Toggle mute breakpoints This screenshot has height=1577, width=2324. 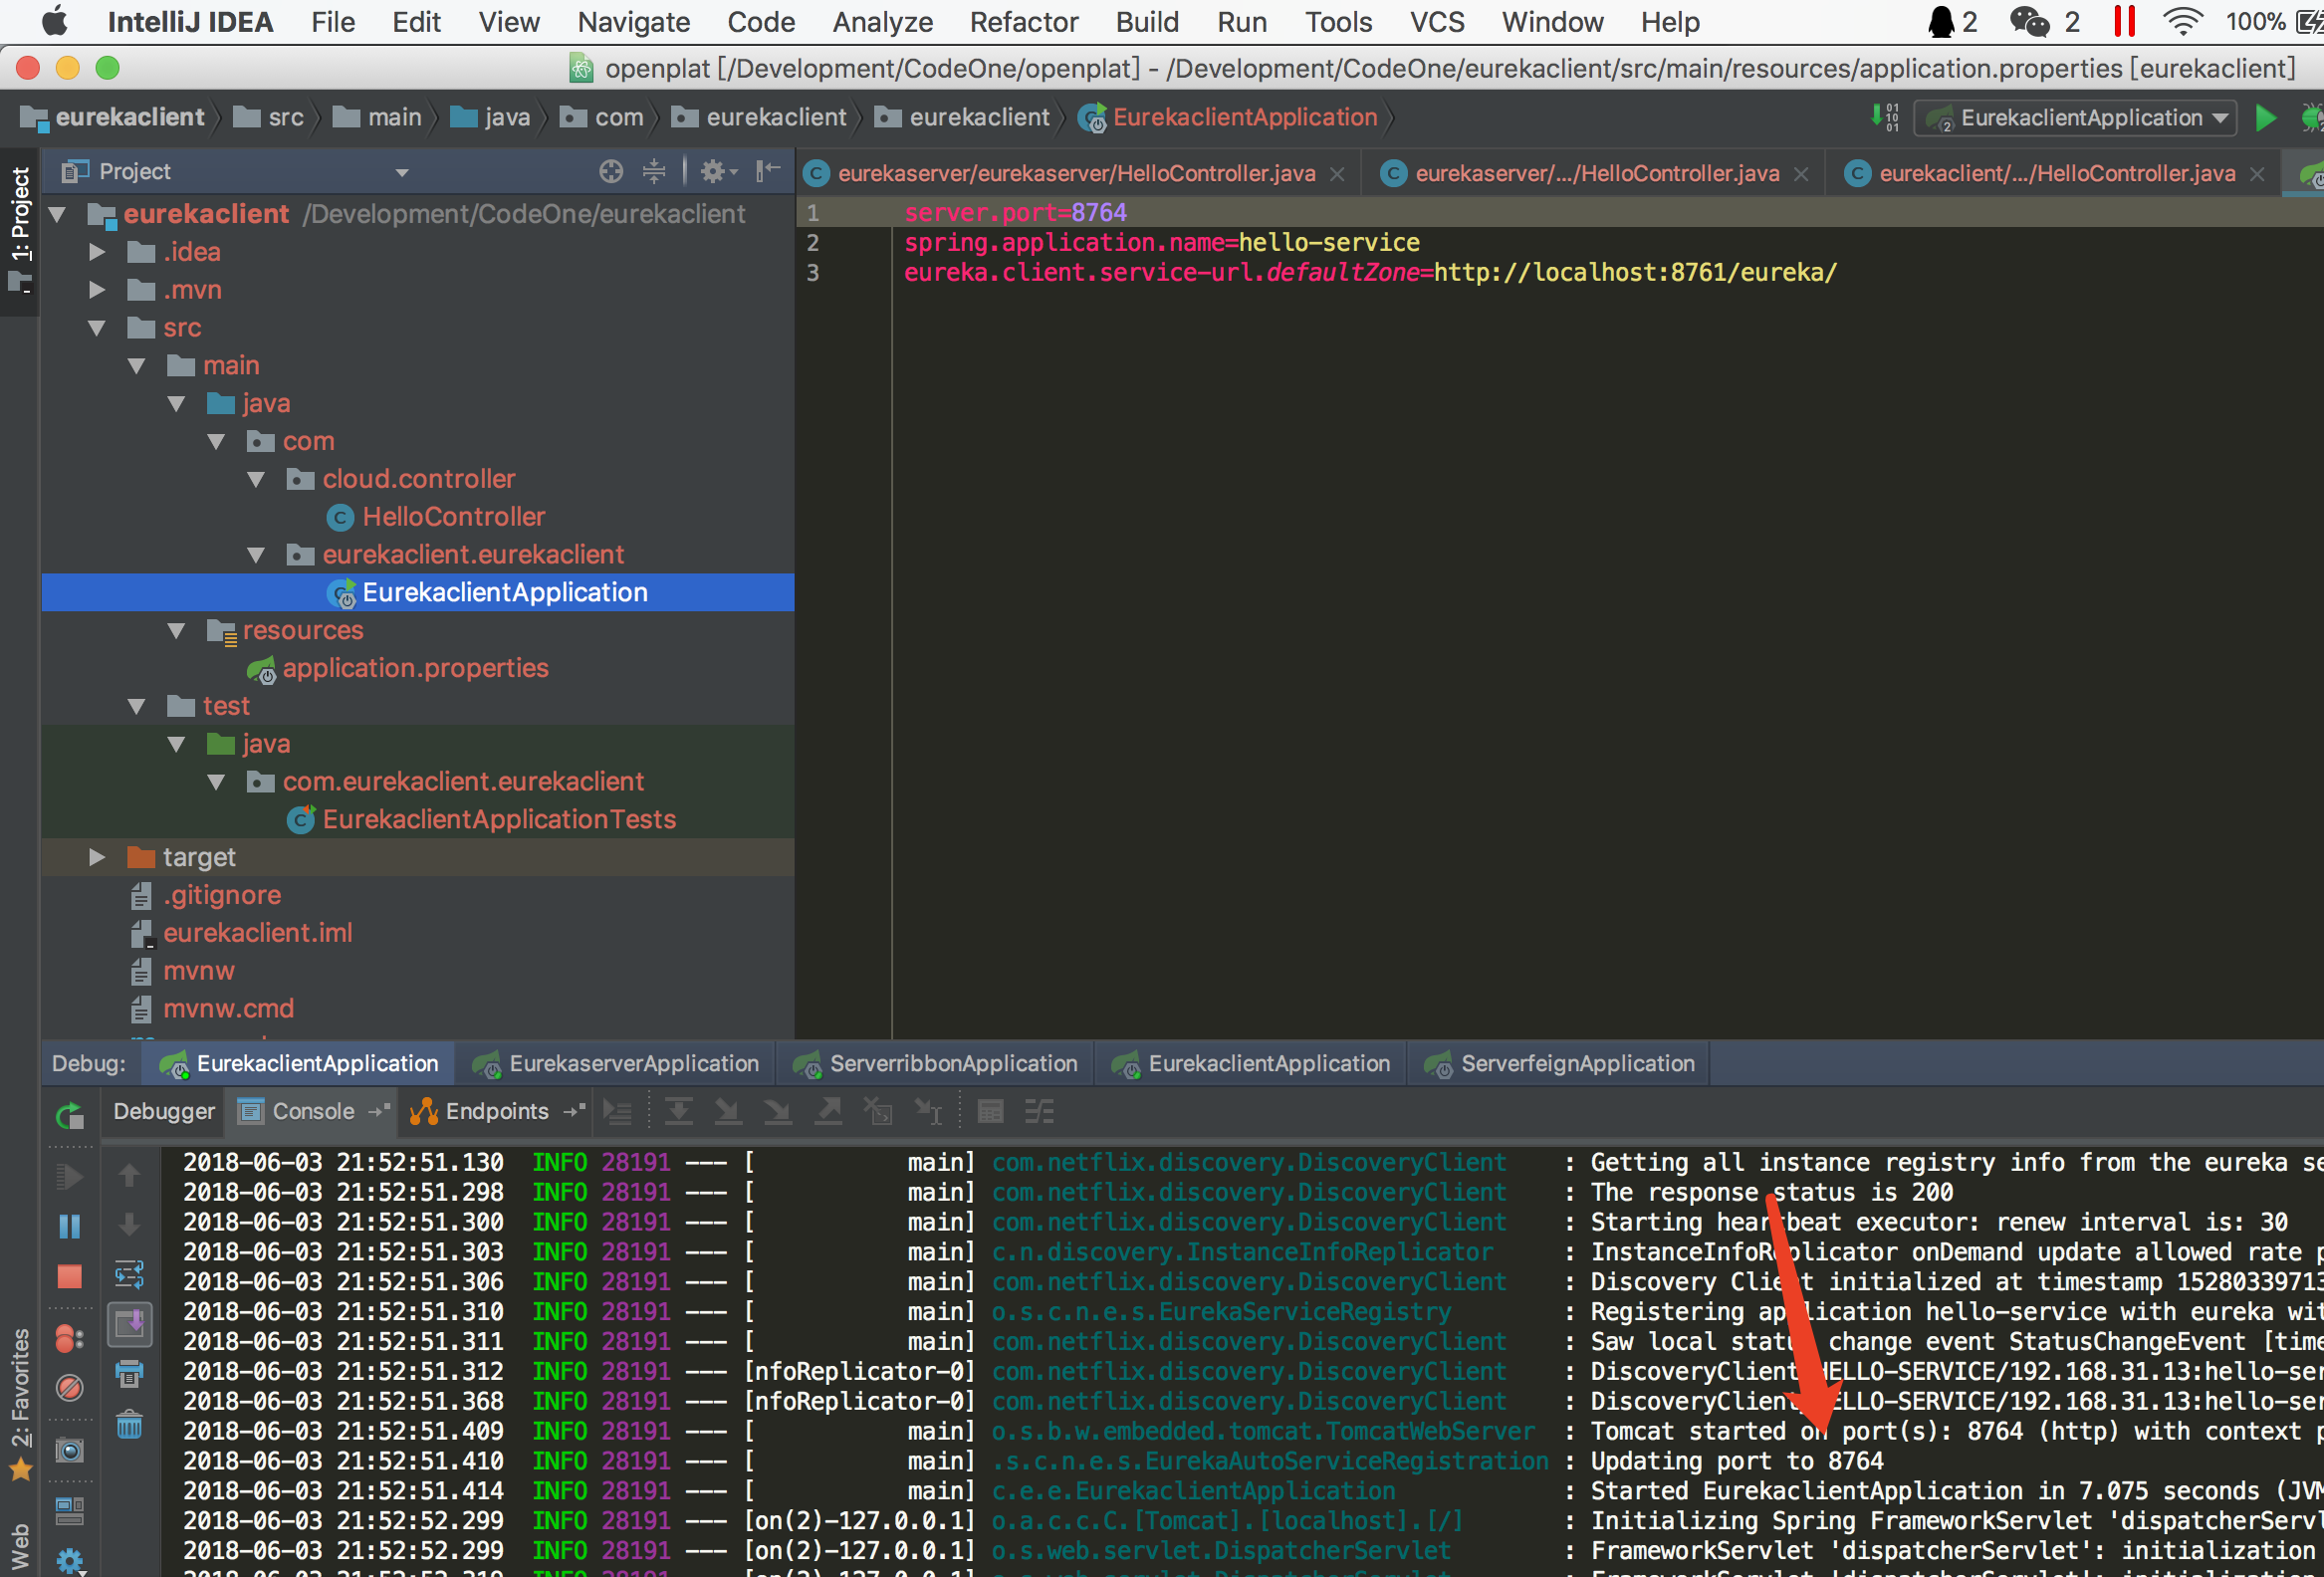[x=69, y=1387]
